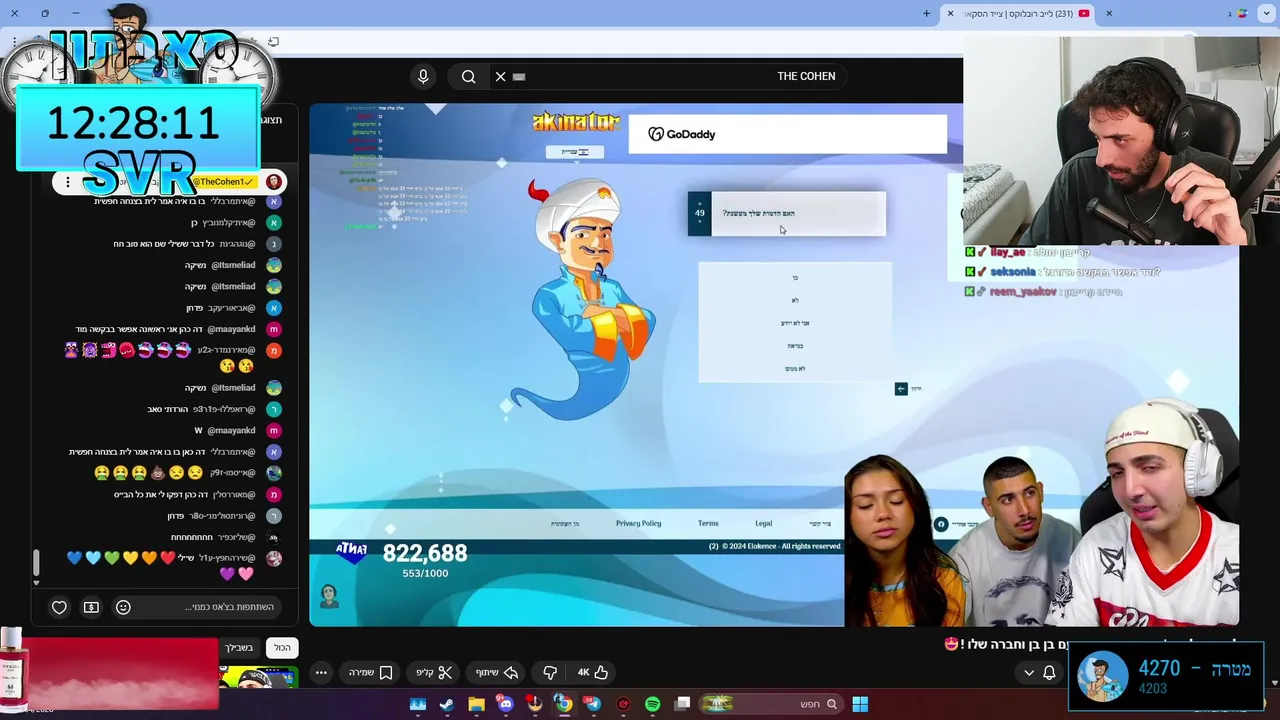Viewport: 1280px width, 720px height.
Task: Open the three-dot more actions menu
Action: click(x=321, y=673)
